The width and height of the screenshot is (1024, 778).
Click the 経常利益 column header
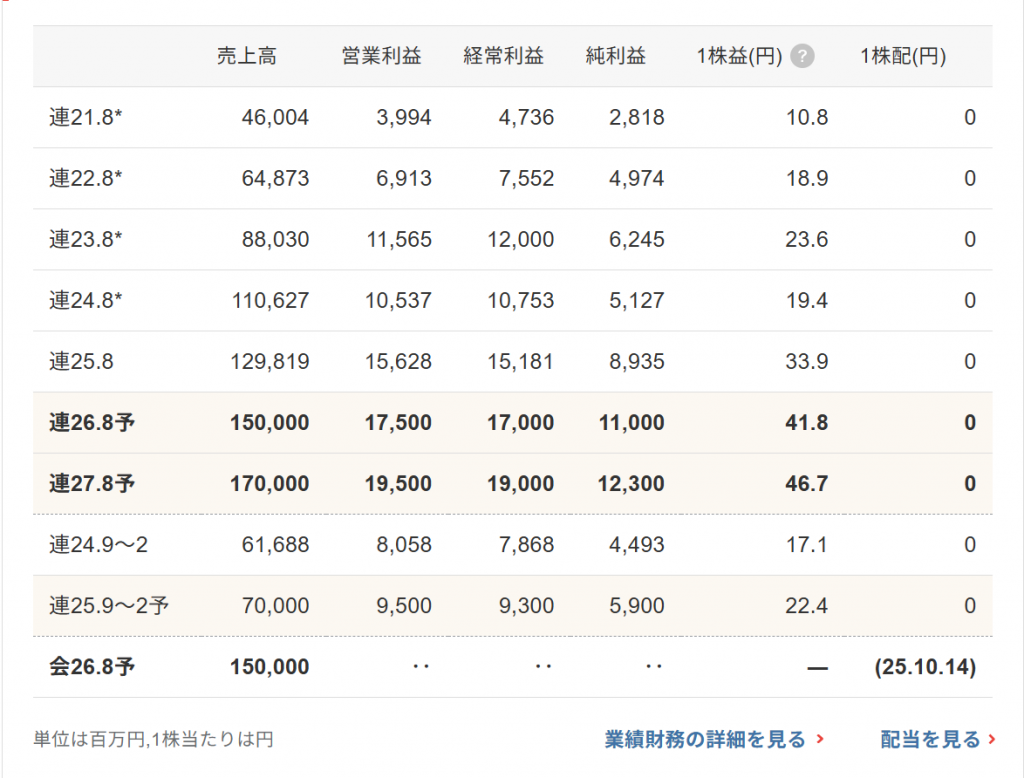(503, 57)
